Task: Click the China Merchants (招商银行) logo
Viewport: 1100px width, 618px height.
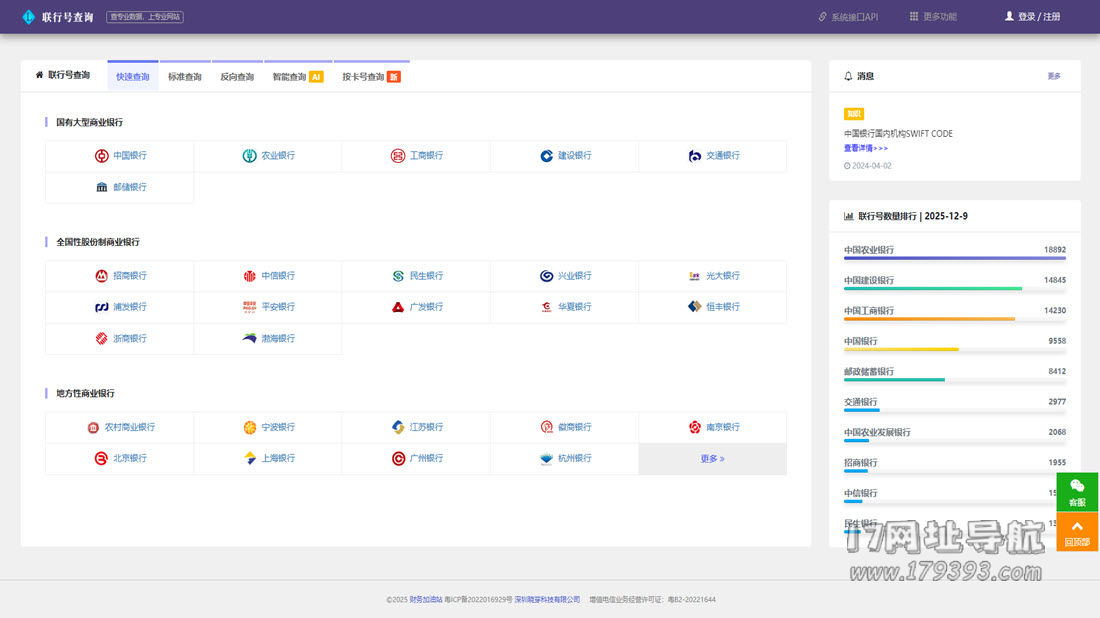Action: point(102,276)
